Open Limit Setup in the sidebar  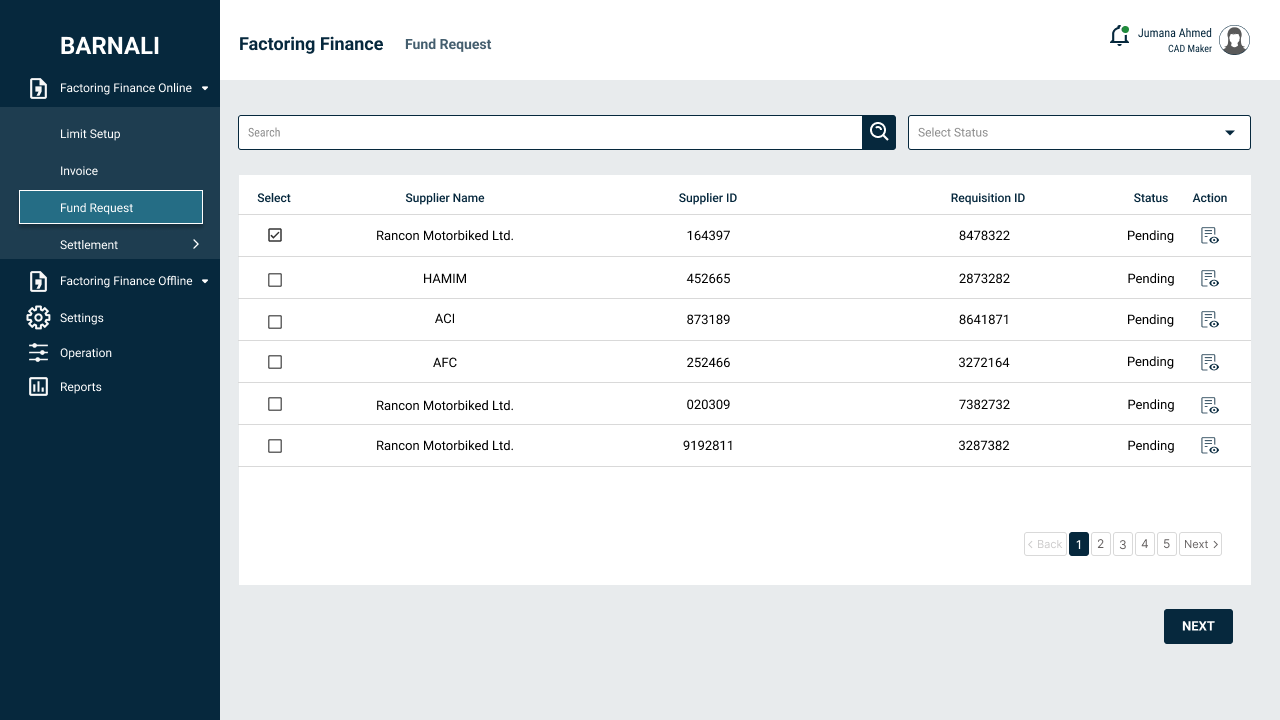tap(90, 134)
